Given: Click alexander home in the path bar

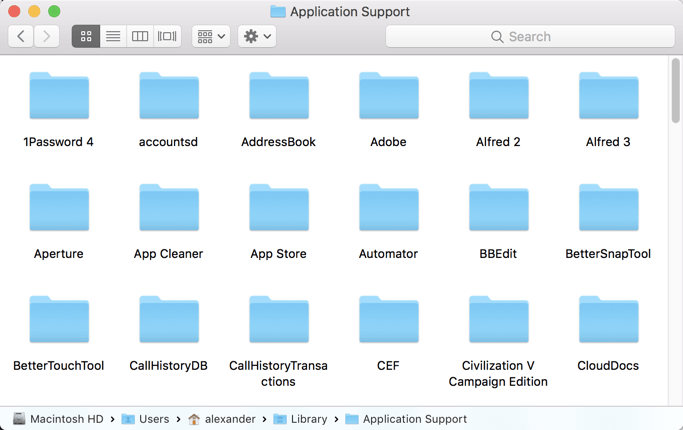Looking at the screenshot, I should (222, 419).
